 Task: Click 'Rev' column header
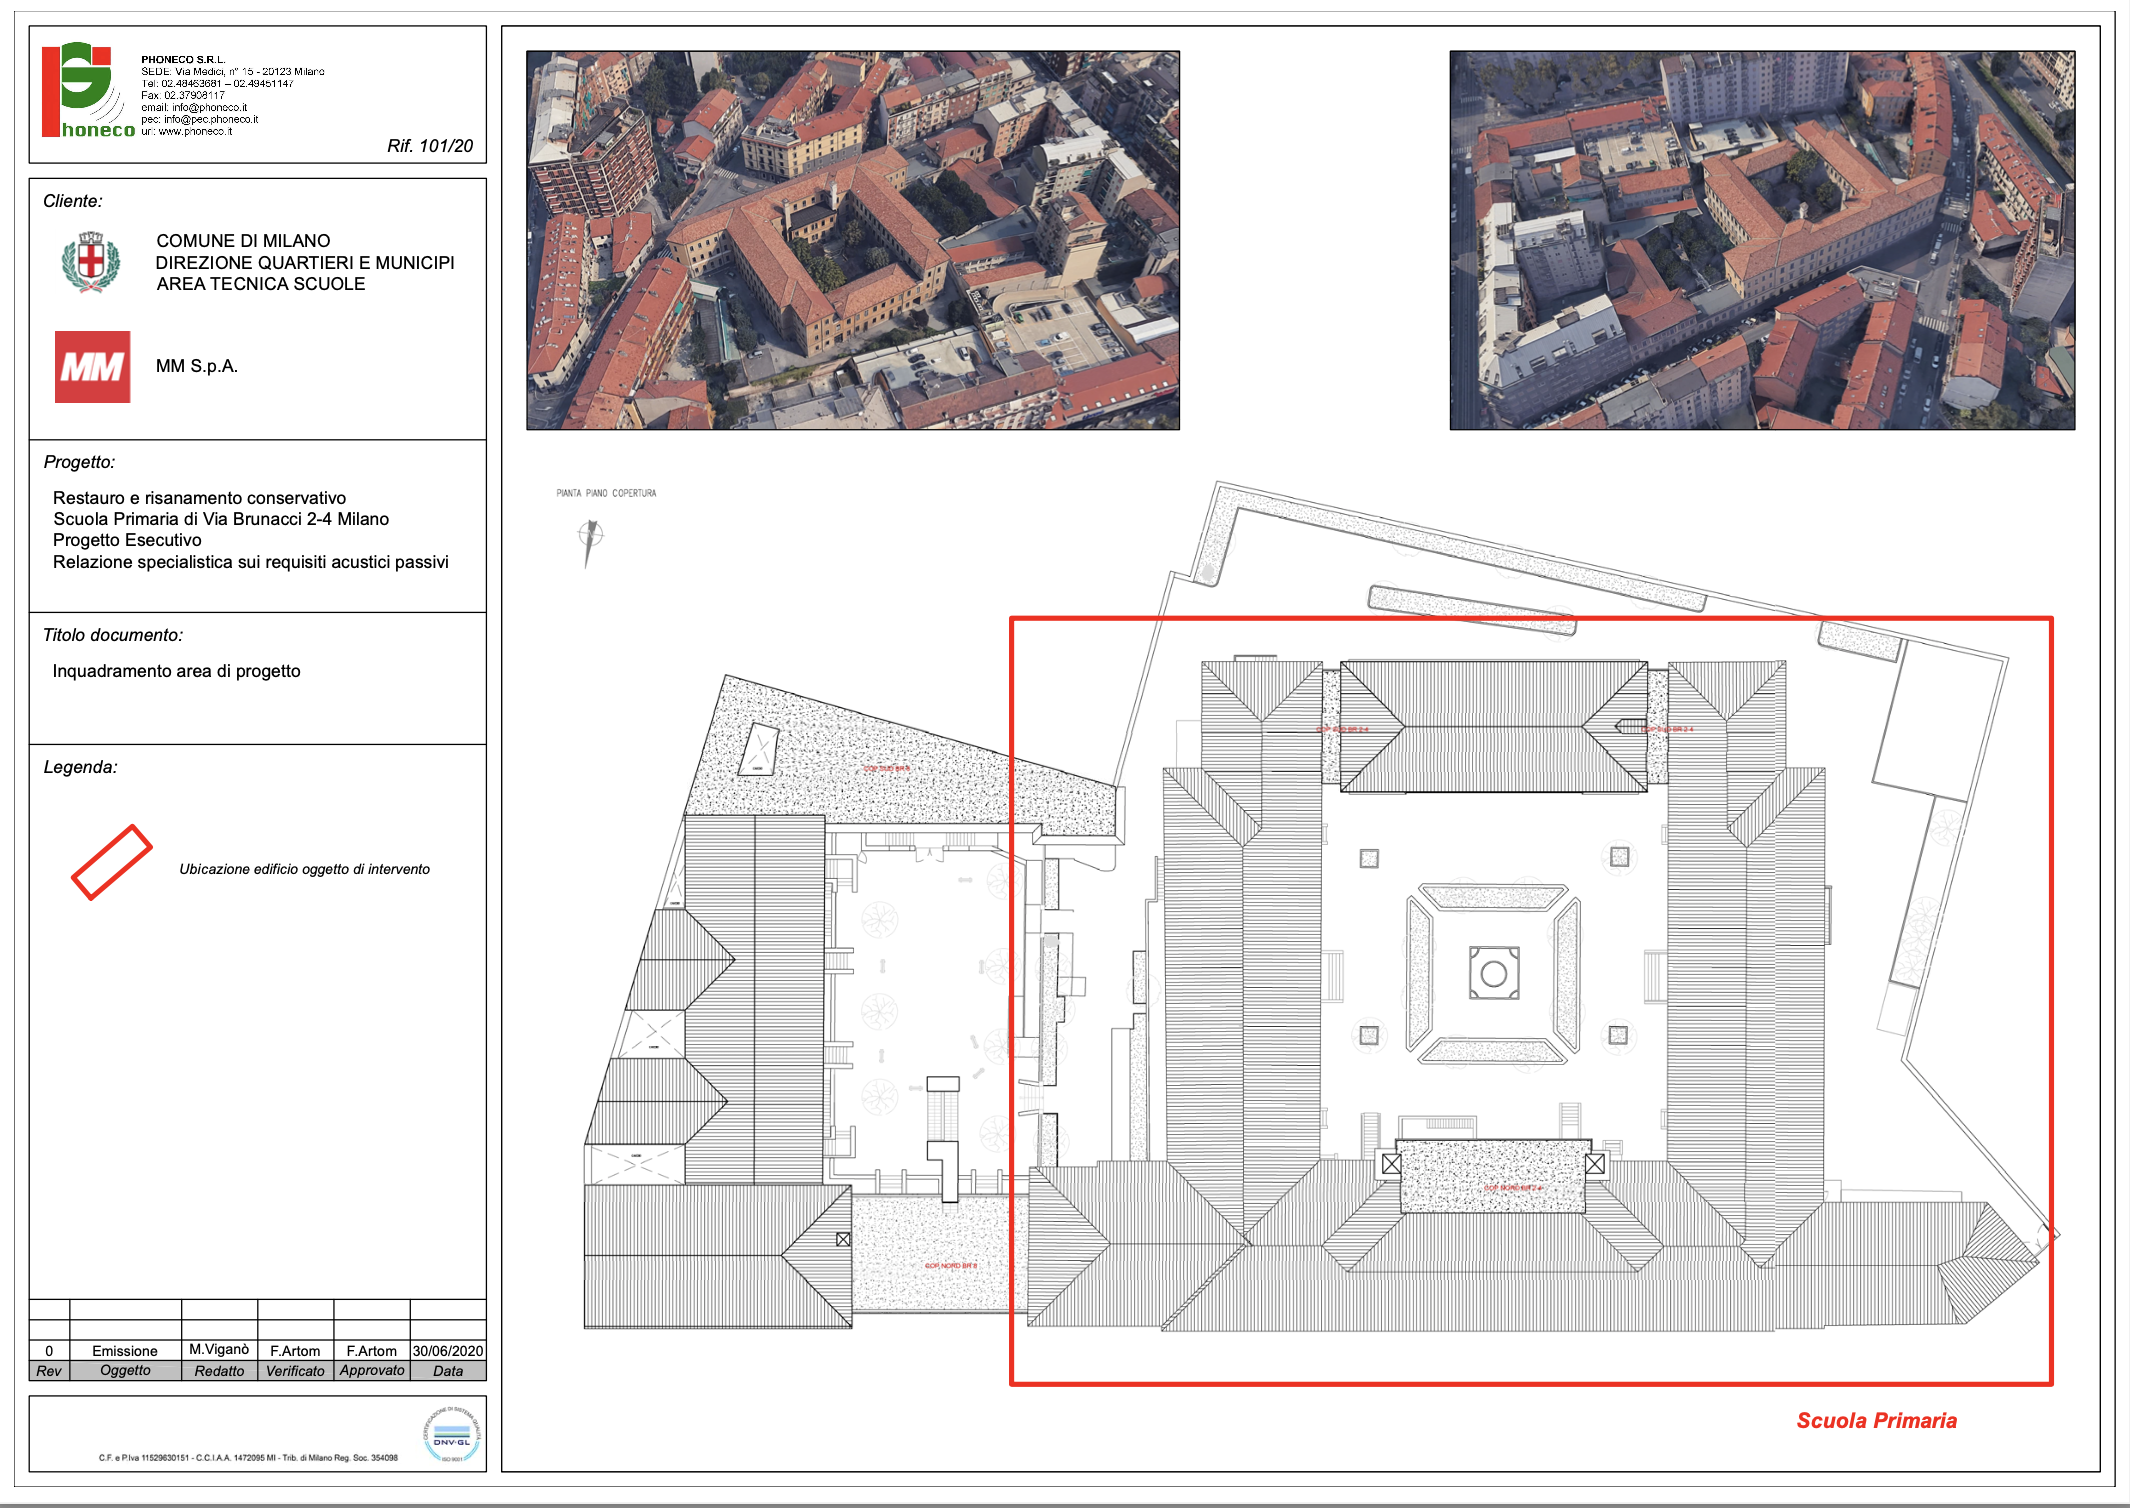[x=49, y=1371]
